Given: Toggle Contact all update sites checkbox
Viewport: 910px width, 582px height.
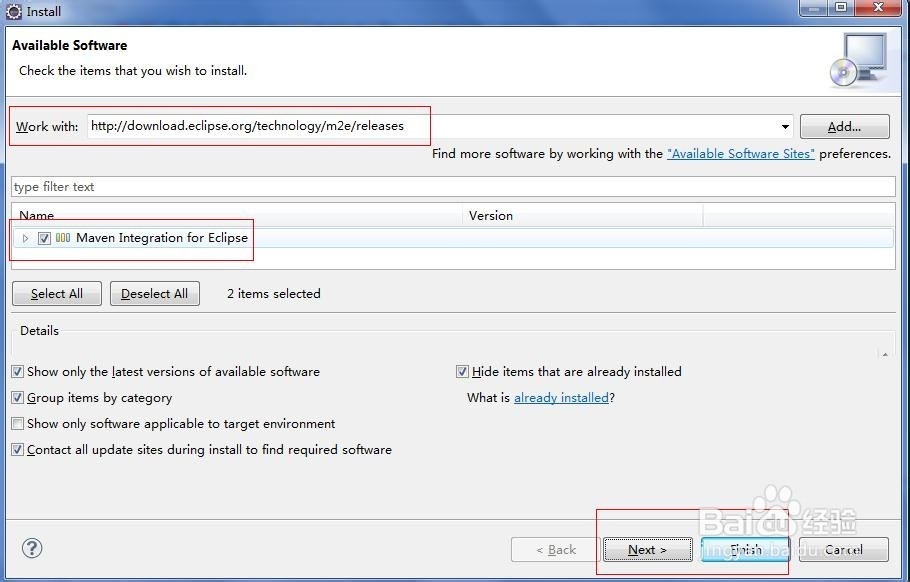Looking at the screenshot, I should point(17,450).
